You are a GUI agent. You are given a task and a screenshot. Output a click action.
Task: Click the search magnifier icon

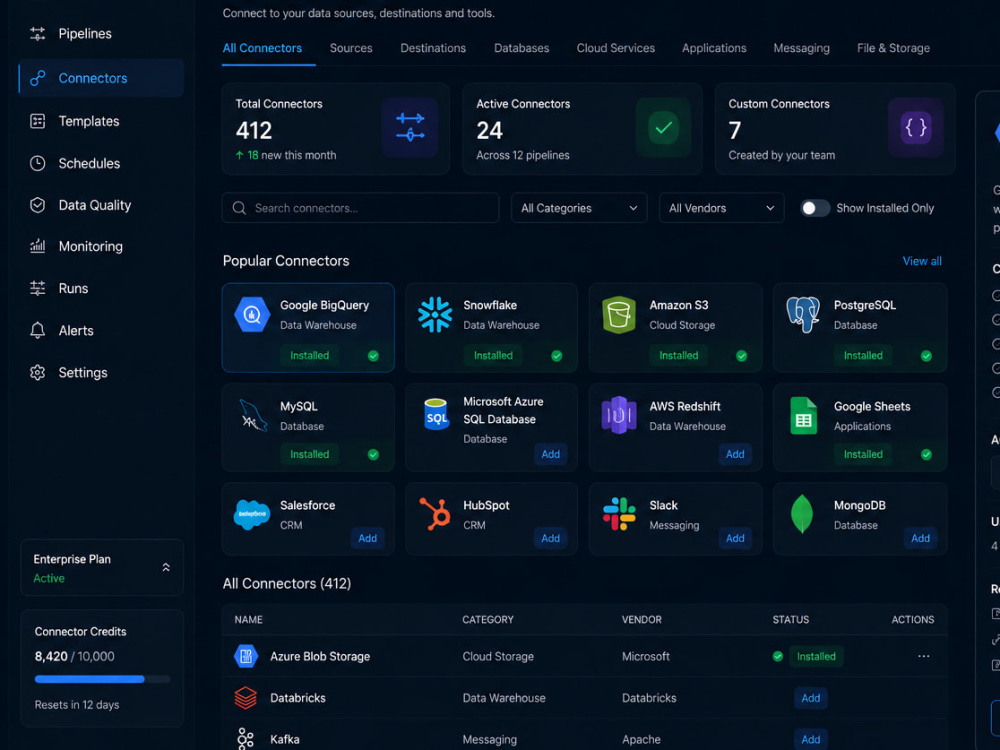click(x=239, y=208)
